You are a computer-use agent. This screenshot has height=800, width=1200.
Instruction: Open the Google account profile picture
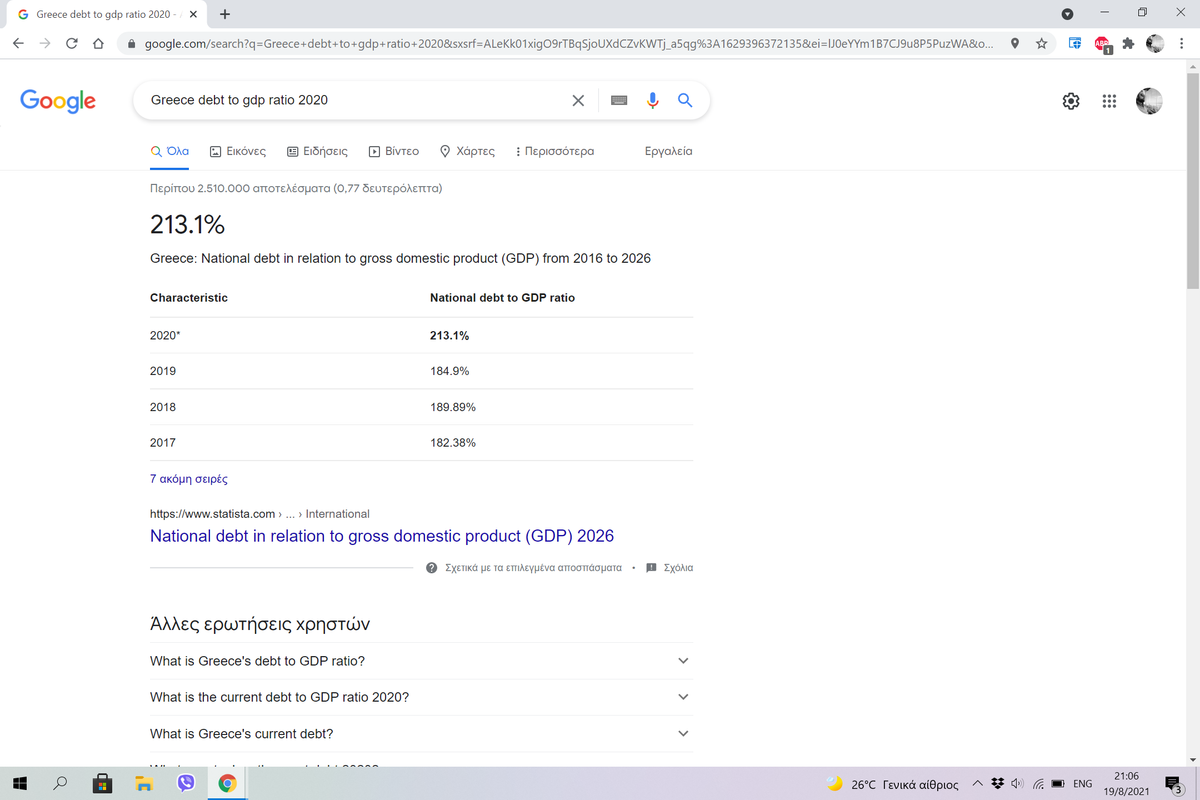click(x=1150, y=101)
